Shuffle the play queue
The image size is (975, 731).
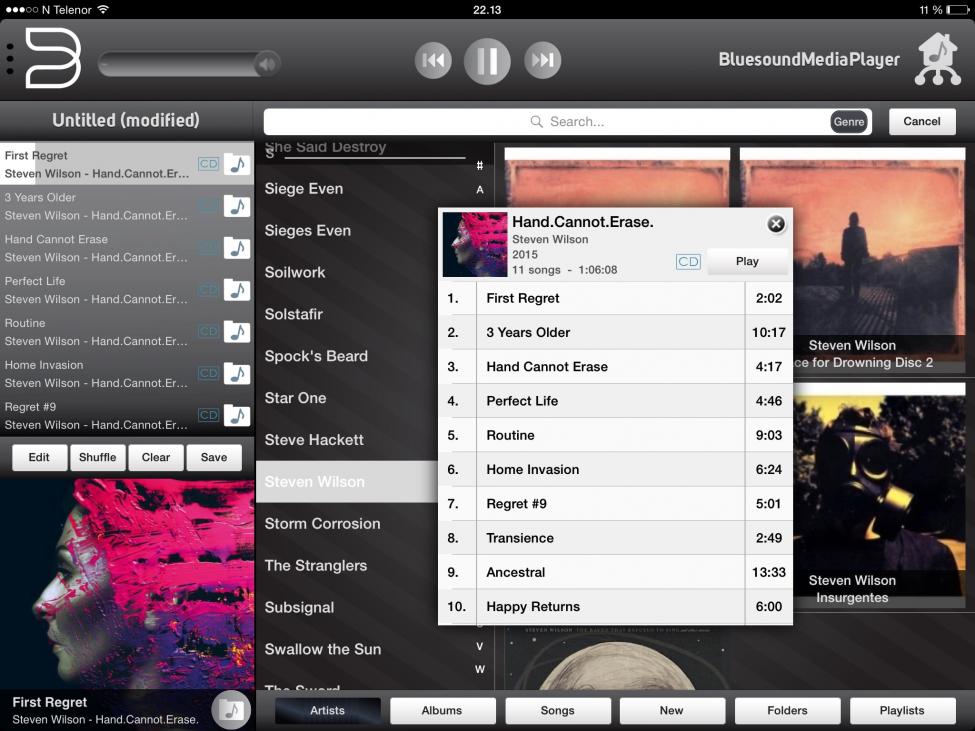point(98,457)
